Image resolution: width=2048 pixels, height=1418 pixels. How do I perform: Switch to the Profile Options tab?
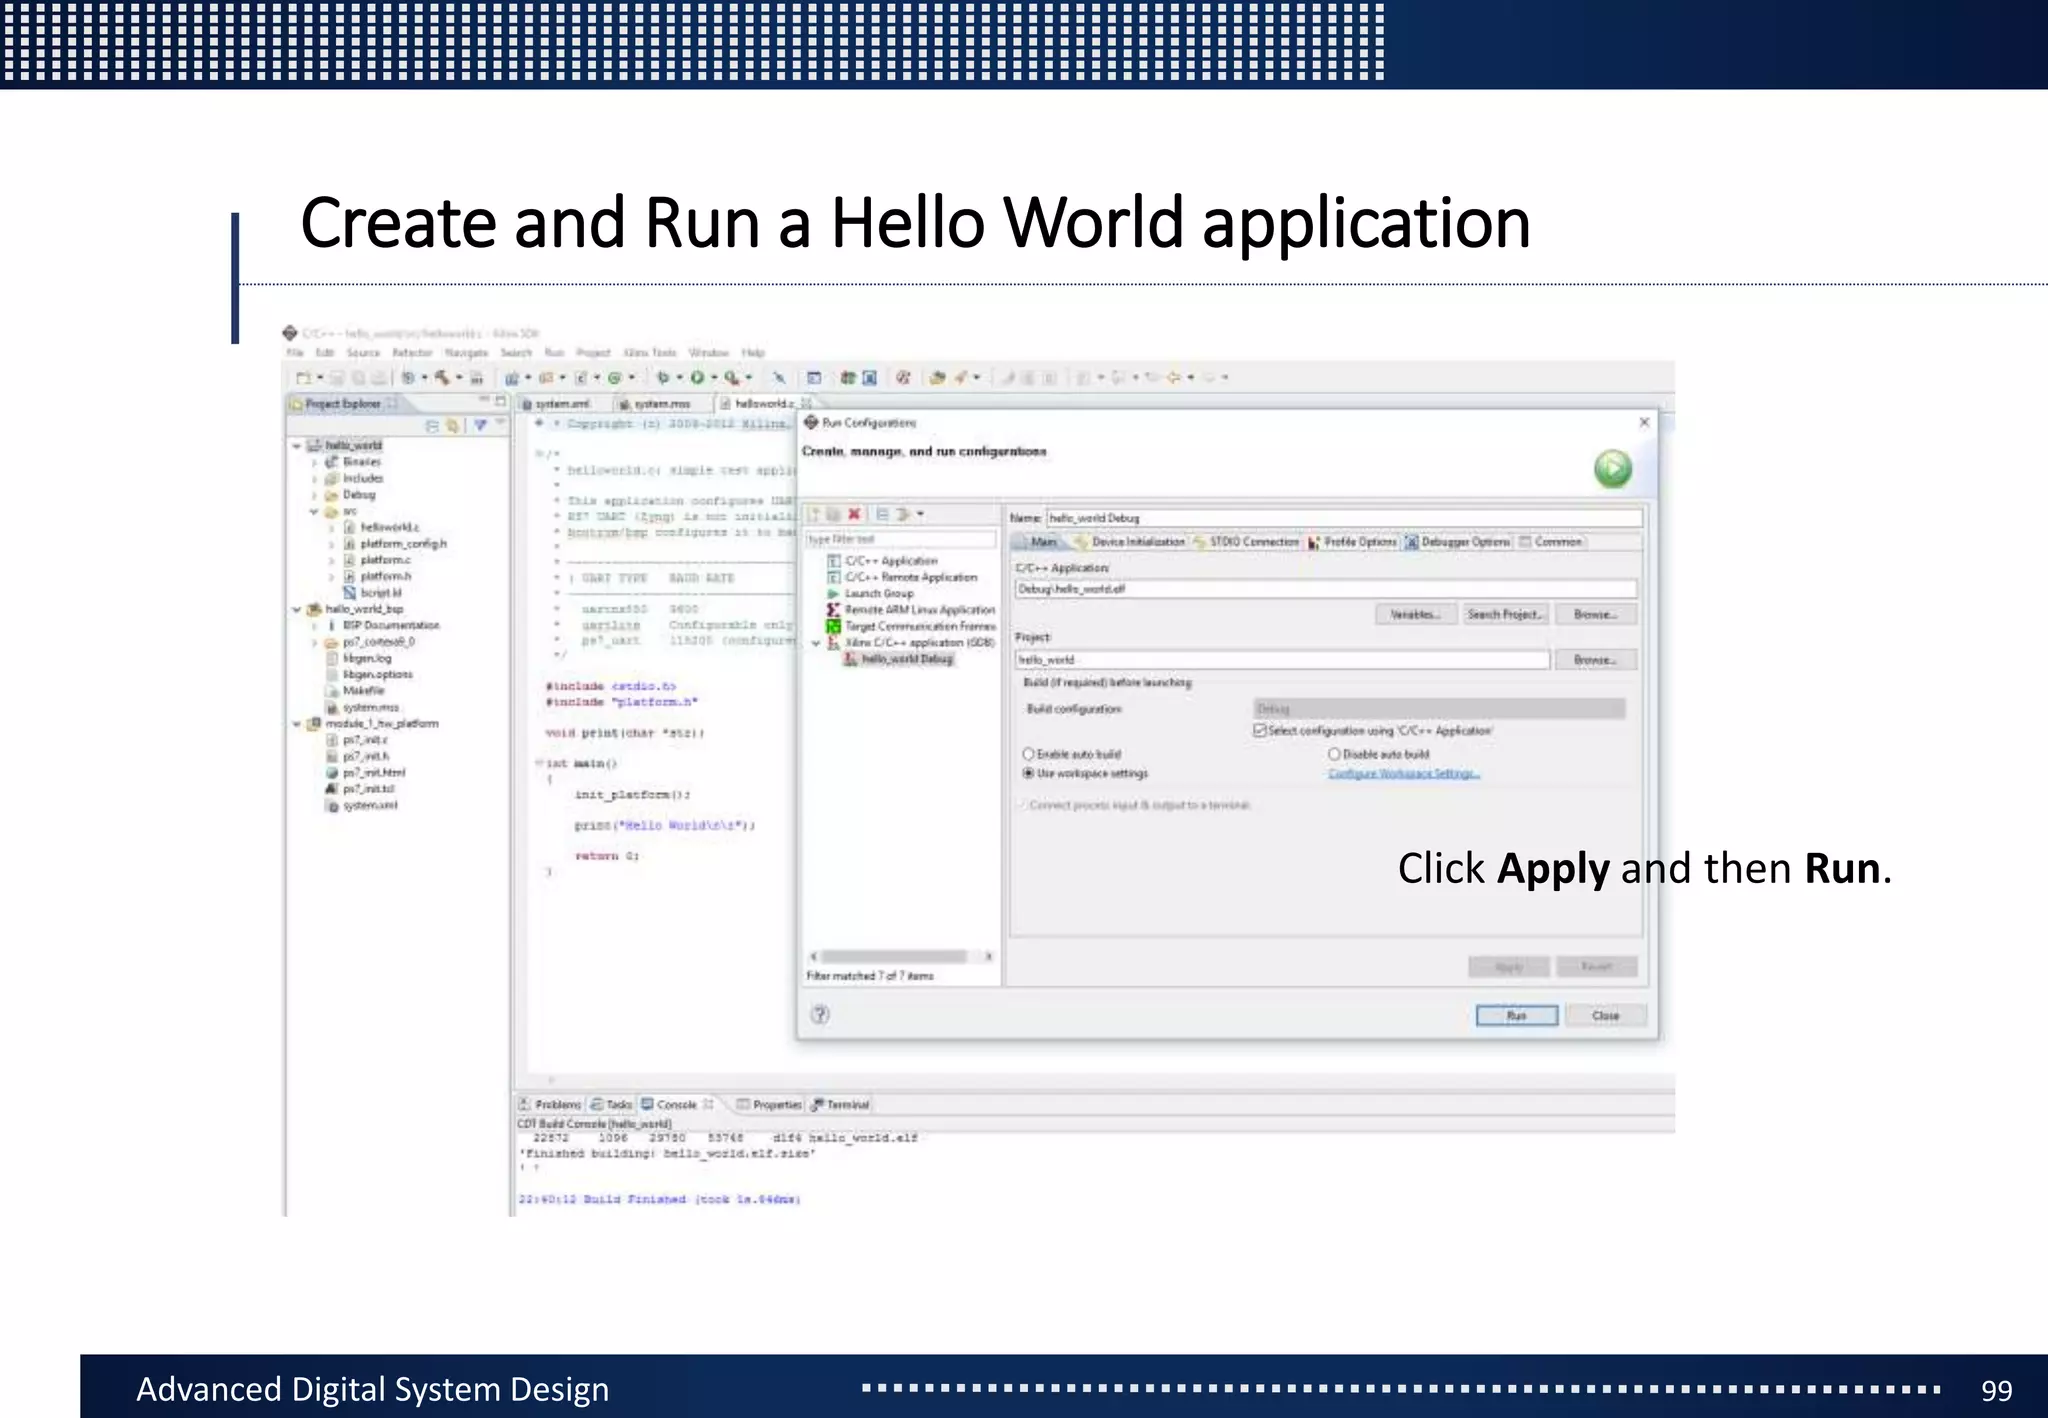tap(1352, 542)
